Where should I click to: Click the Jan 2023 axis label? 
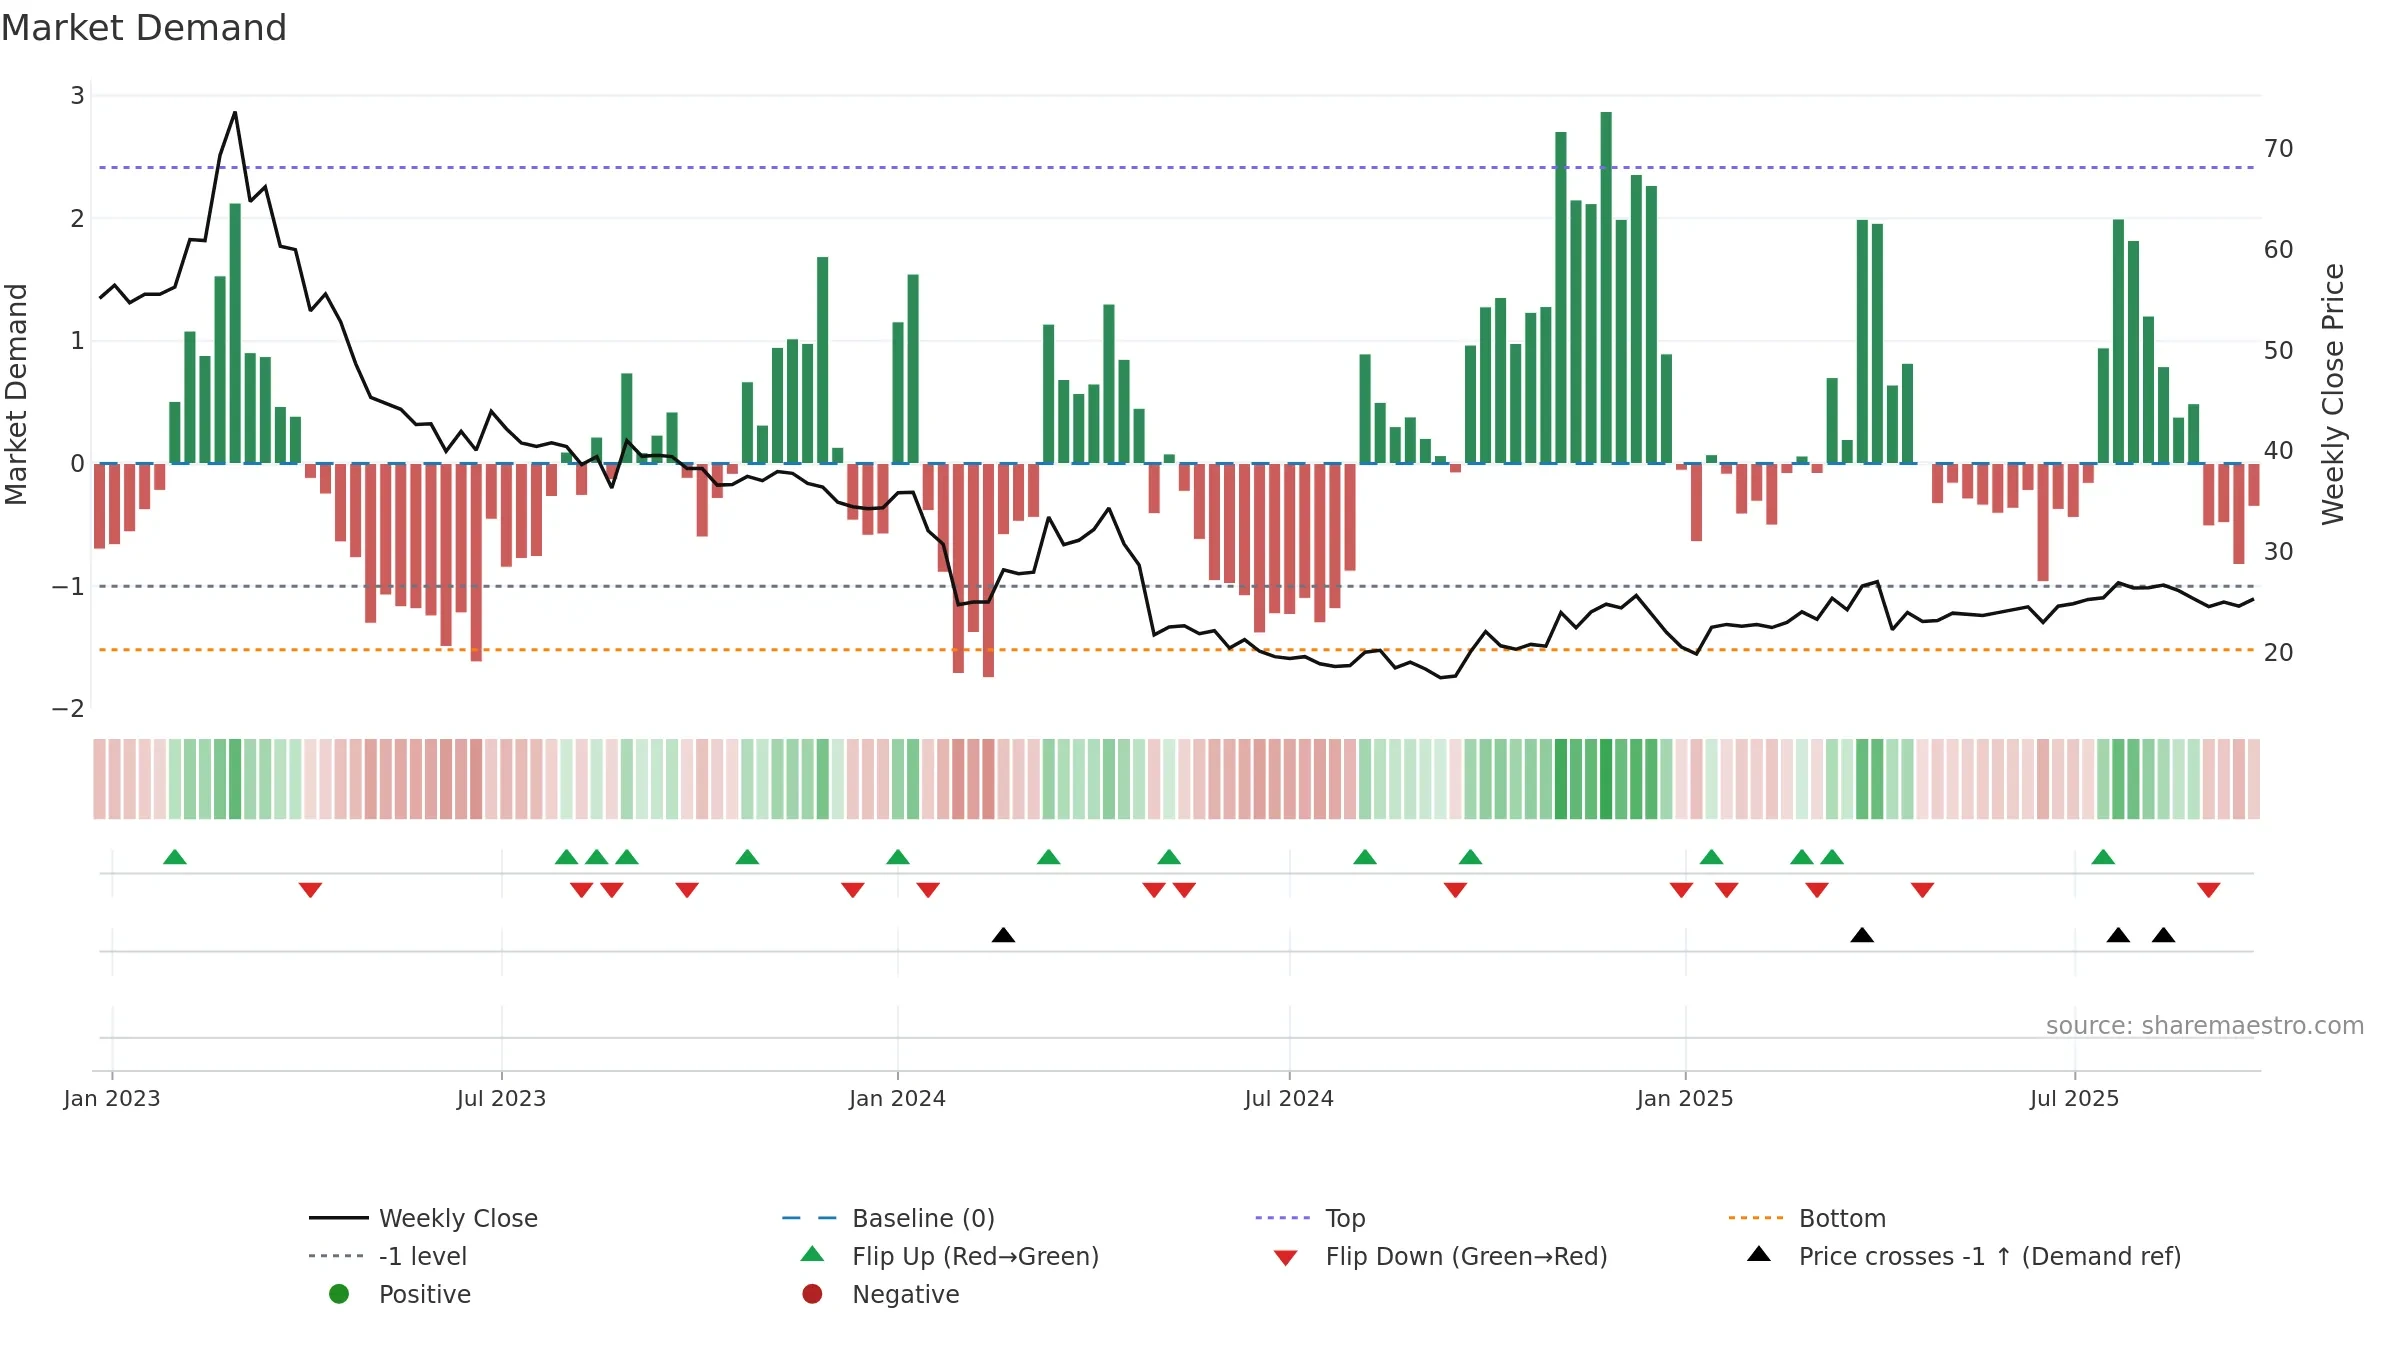pos(112,1098)
